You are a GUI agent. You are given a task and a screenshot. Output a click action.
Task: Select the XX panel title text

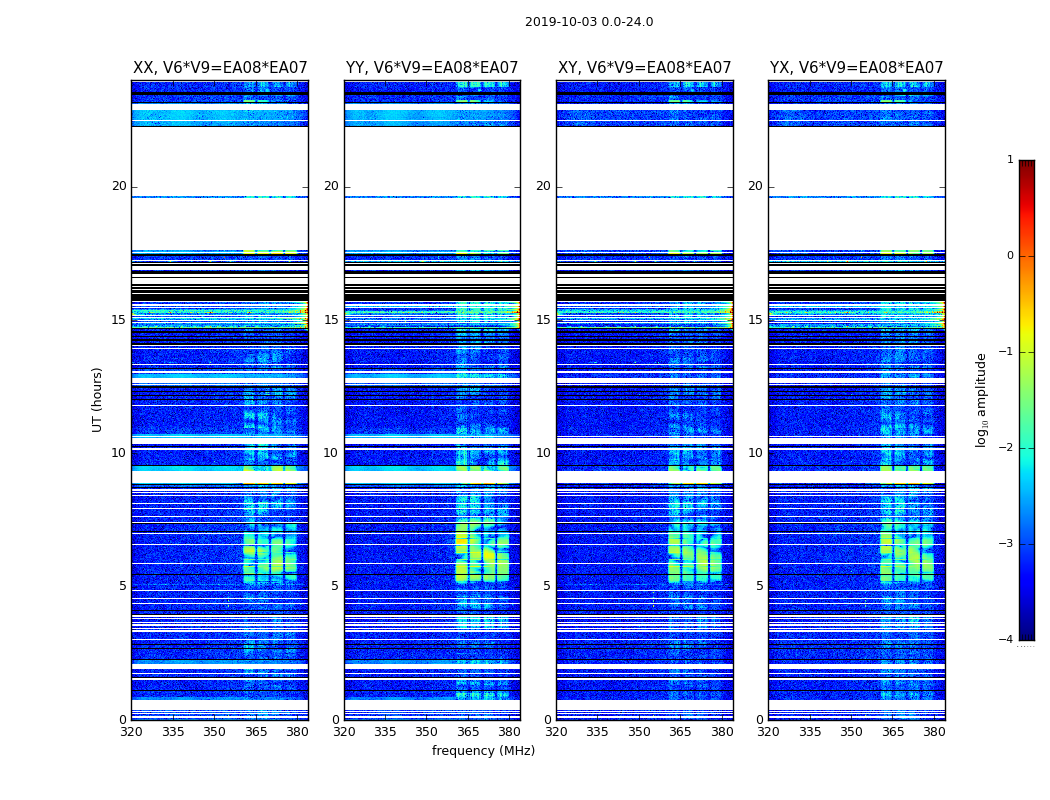220,68
